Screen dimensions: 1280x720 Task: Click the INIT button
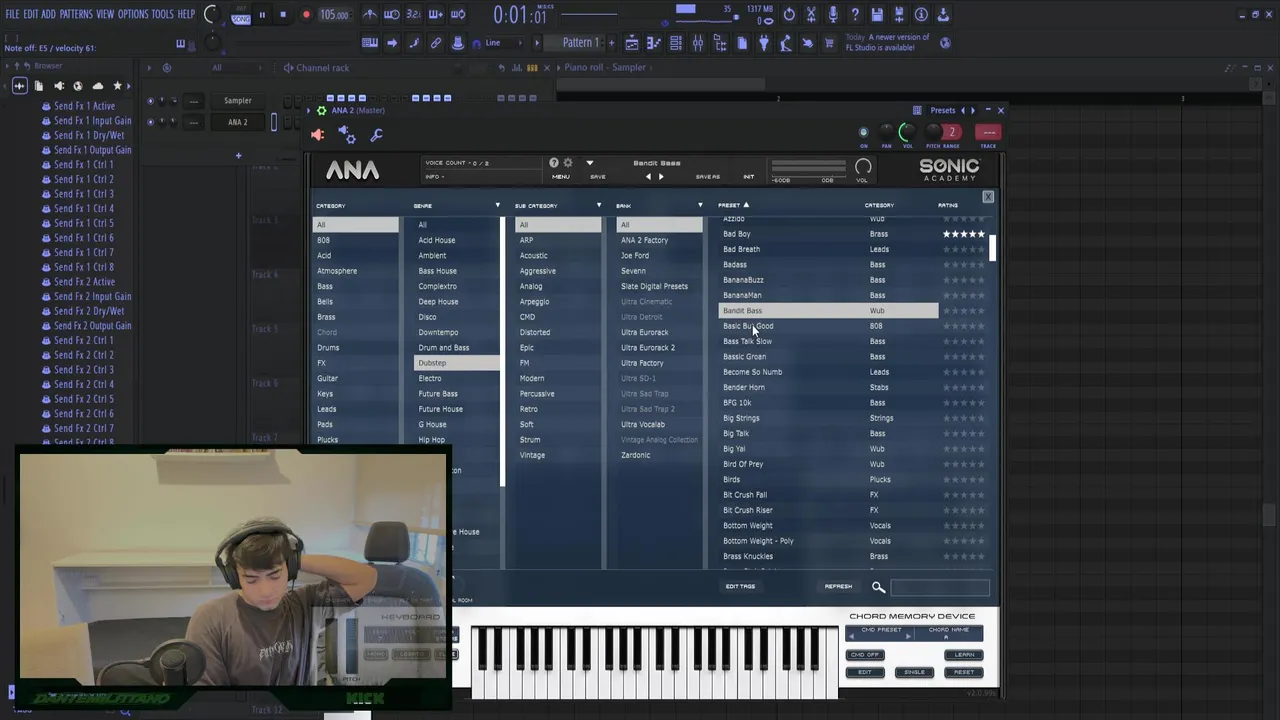pos(748,177)
